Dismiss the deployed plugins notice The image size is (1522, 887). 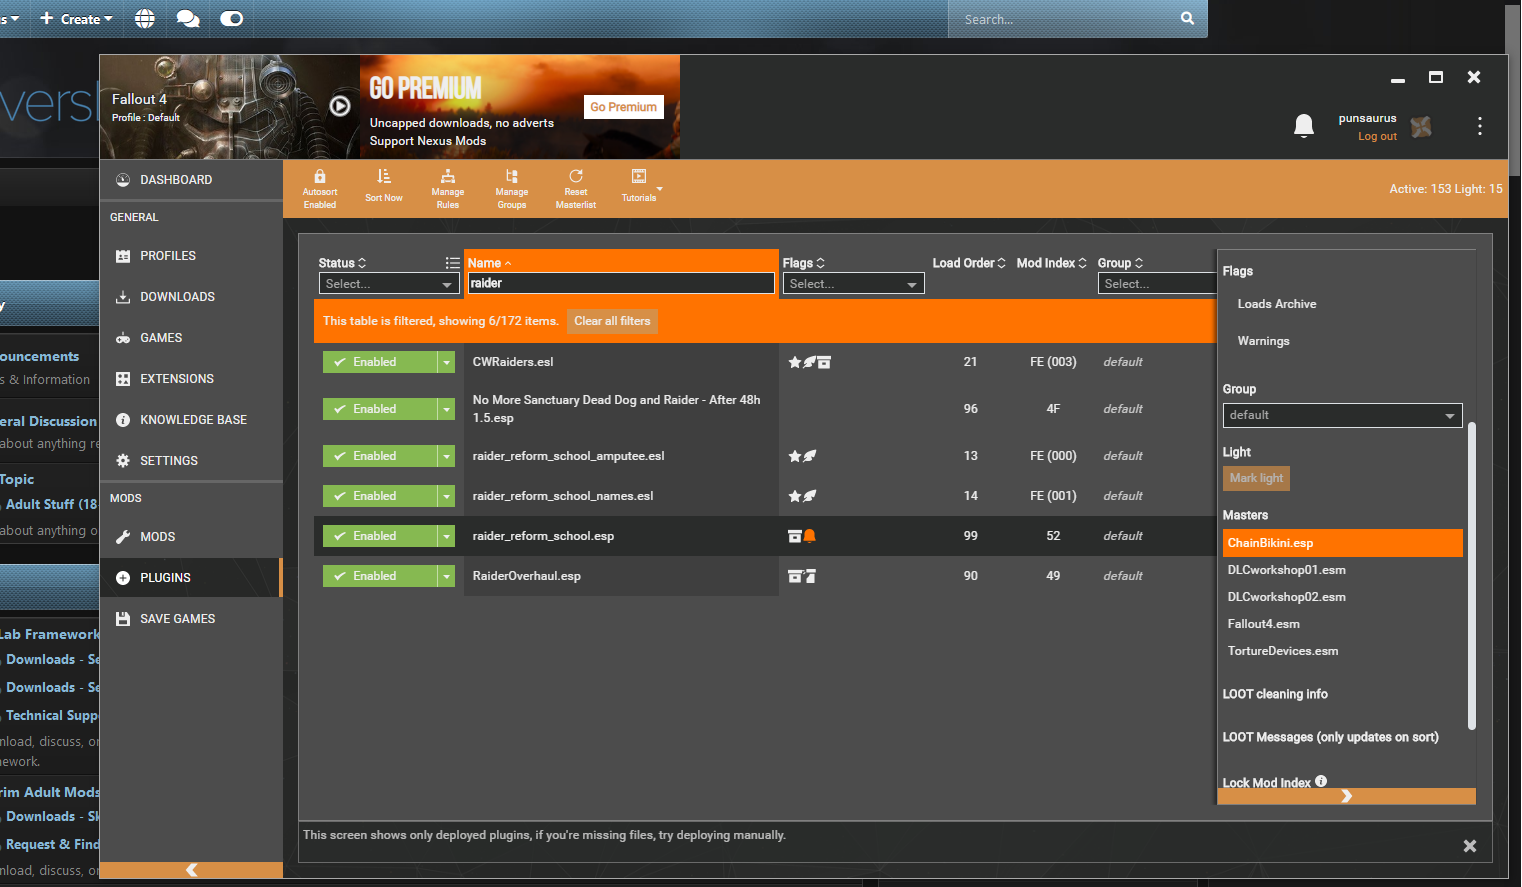click(1470, 846)
